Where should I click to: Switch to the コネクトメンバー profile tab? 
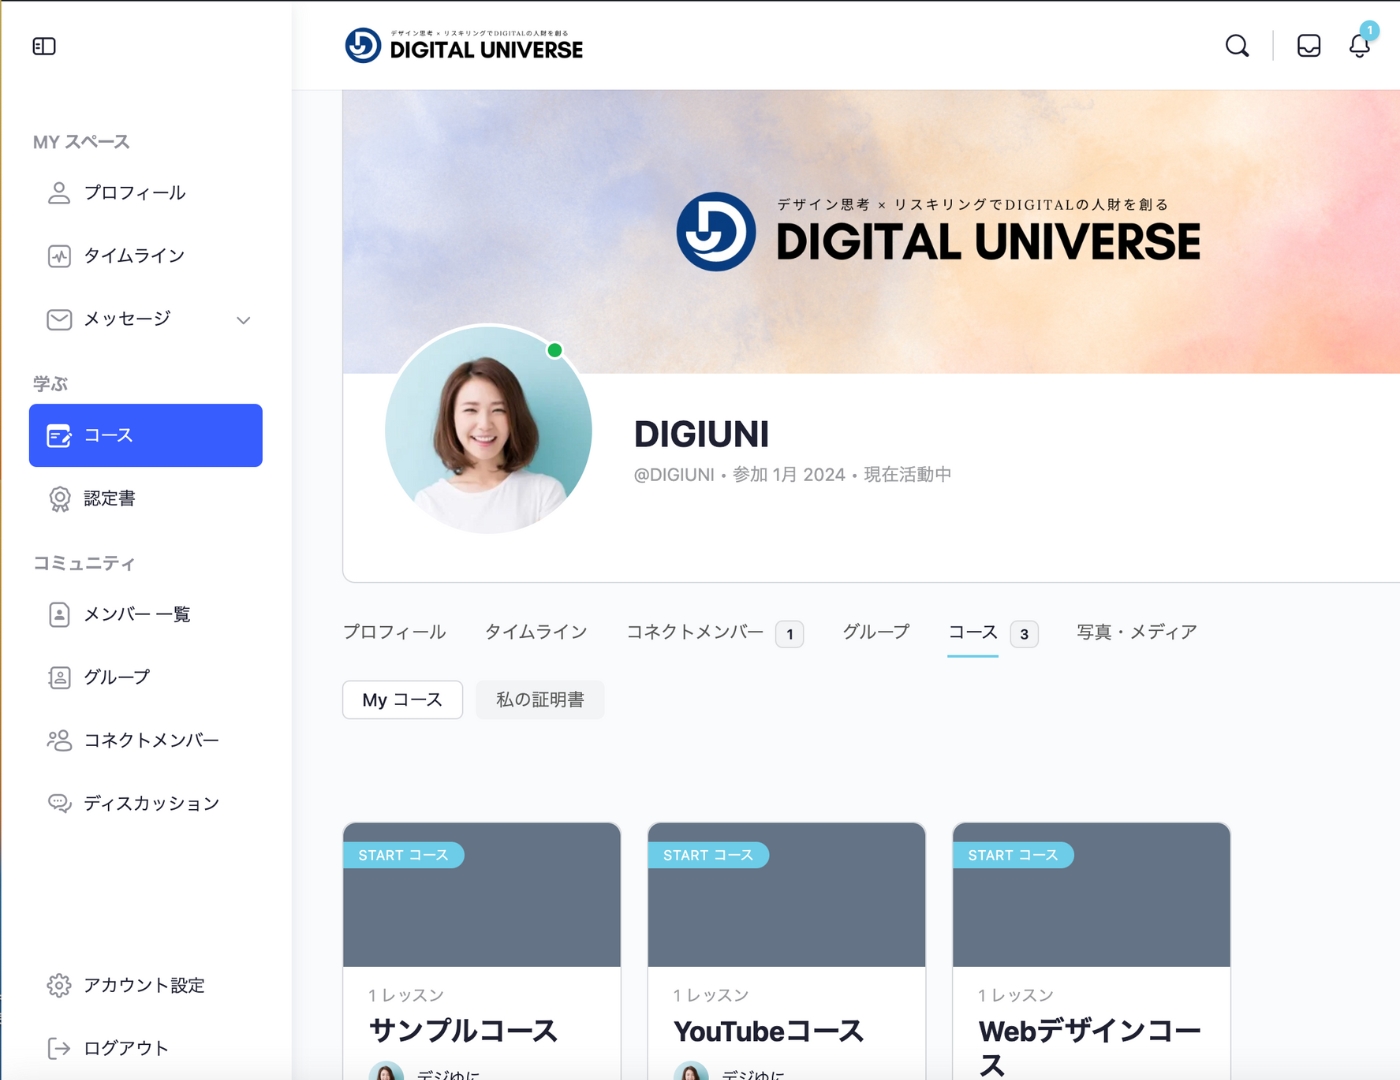click(695, 632)
